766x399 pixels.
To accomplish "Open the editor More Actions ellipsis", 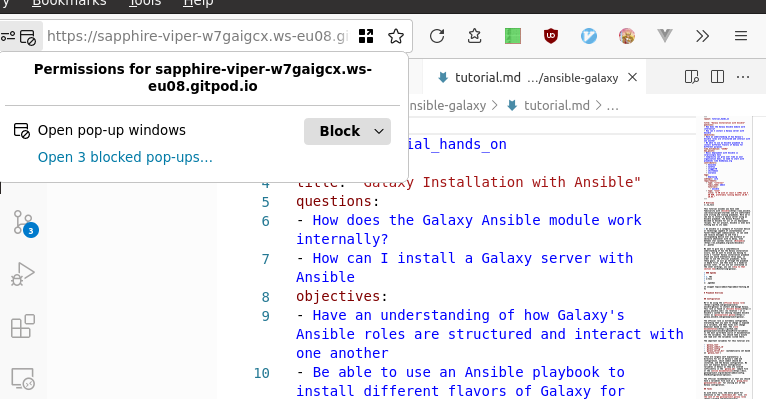I will tap(743, 77).
